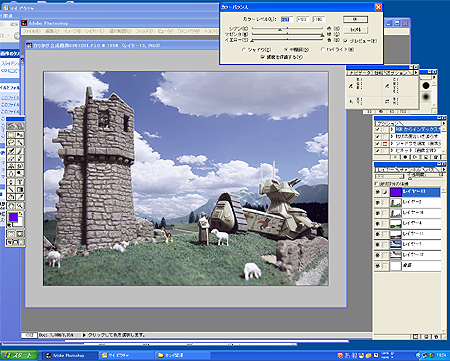This screenshot has height=361, width=450.
Task: Open the File menu in Photoshop
Action: point(31,31)
